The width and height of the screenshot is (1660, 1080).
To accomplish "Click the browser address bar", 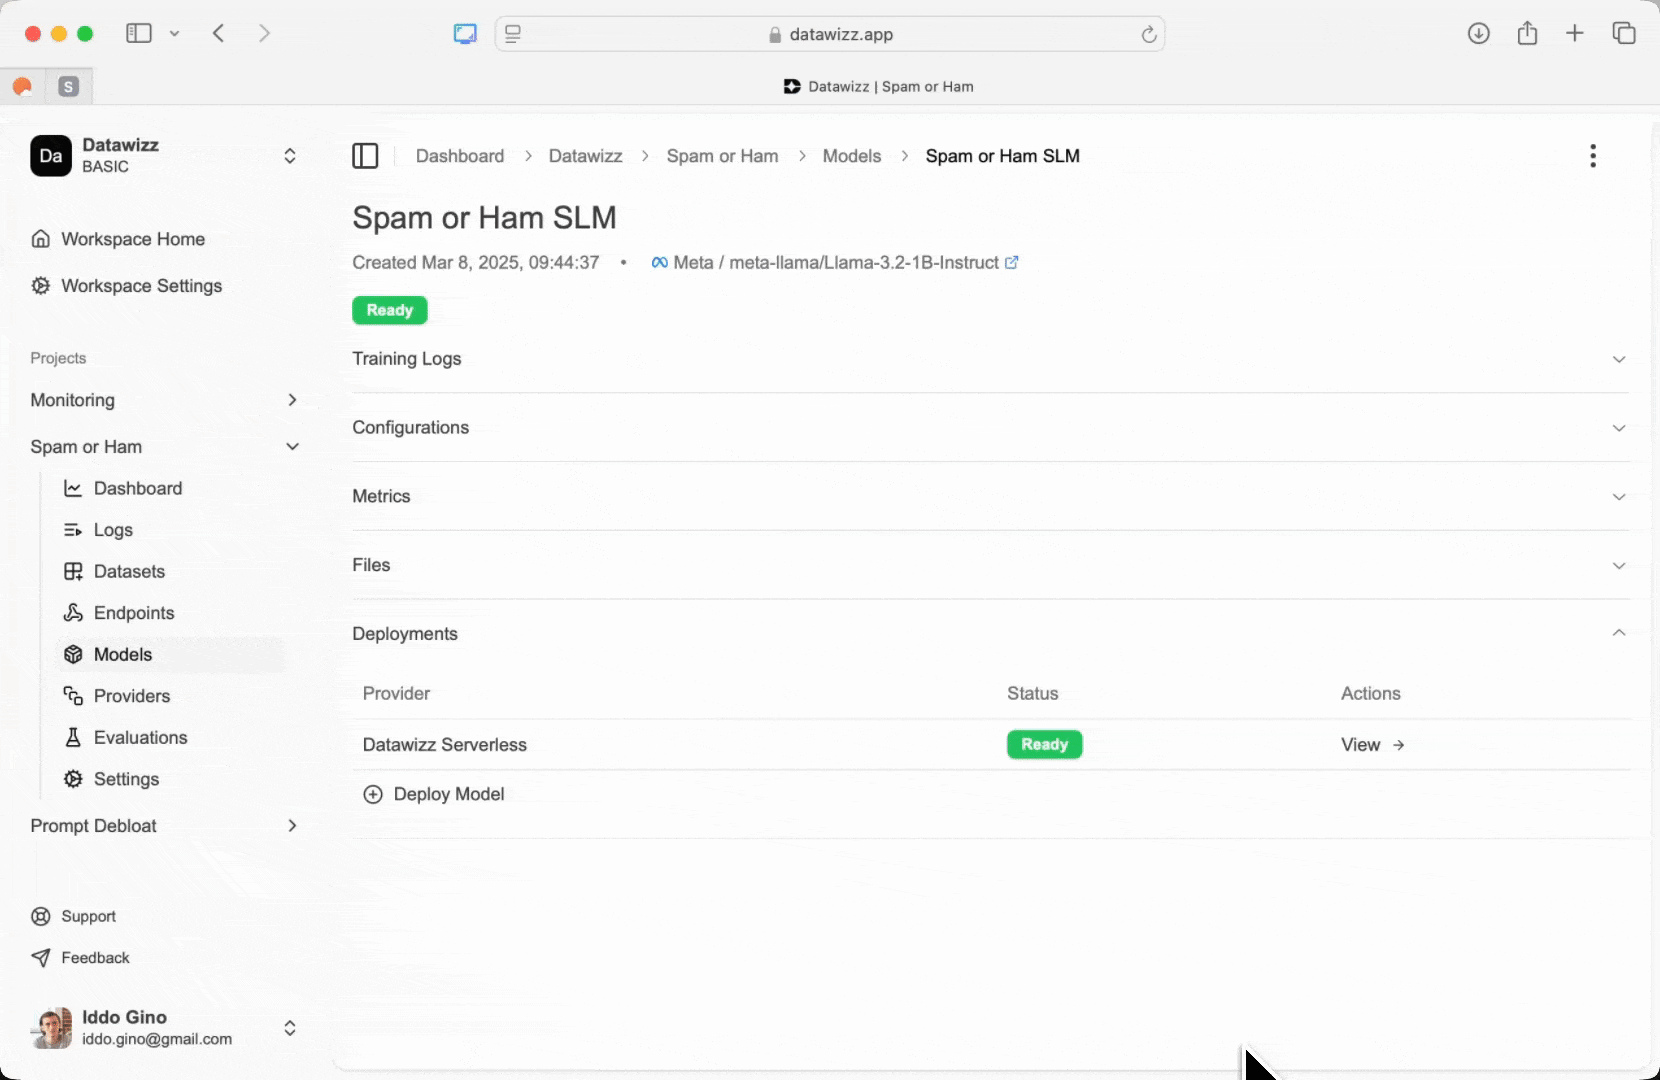I will click(x=838, y=33).
